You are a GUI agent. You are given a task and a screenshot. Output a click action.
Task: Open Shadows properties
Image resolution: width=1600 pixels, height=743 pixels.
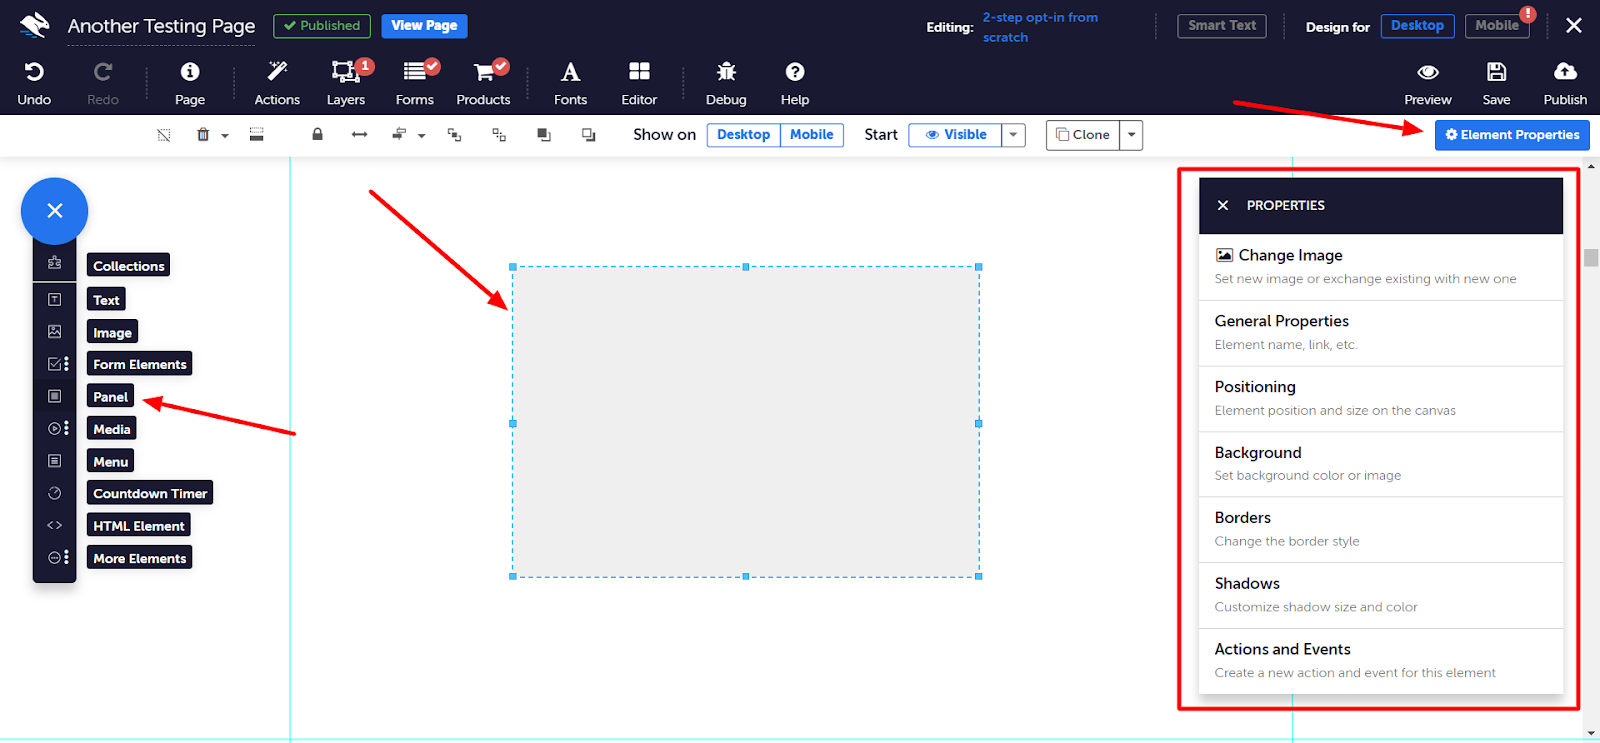(1381, 596)
